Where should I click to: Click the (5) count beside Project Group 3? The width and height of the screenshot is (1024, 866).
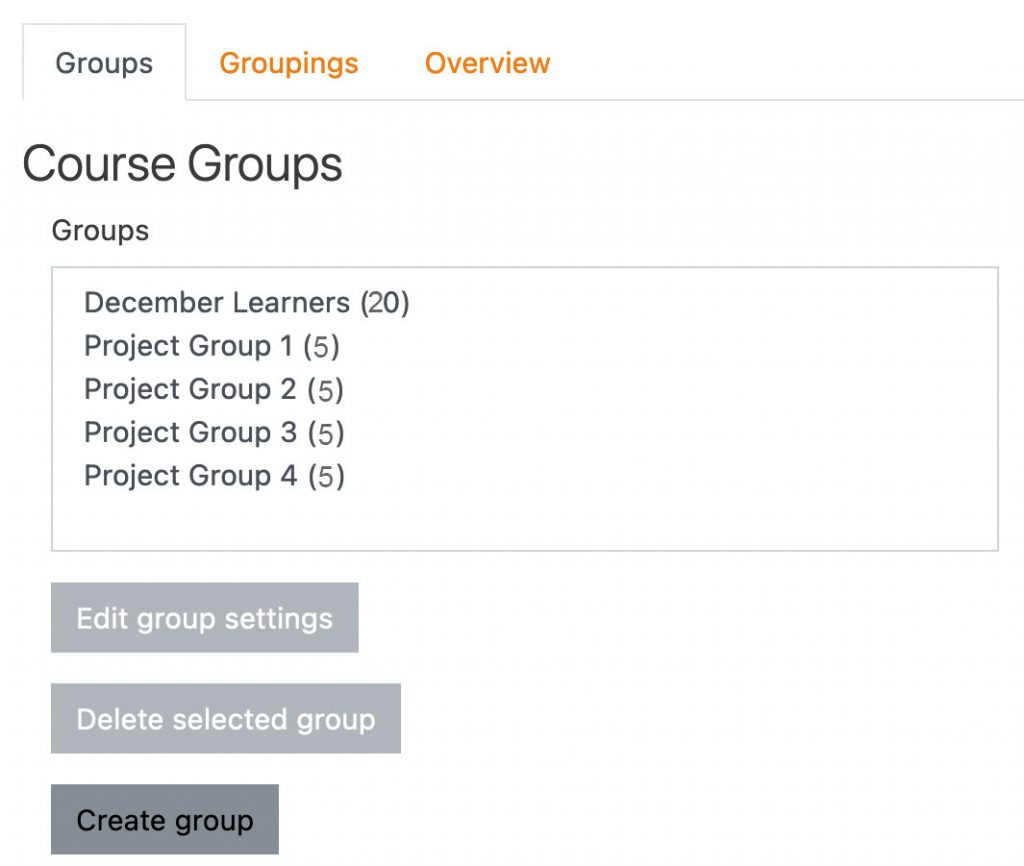click(326, 432)
